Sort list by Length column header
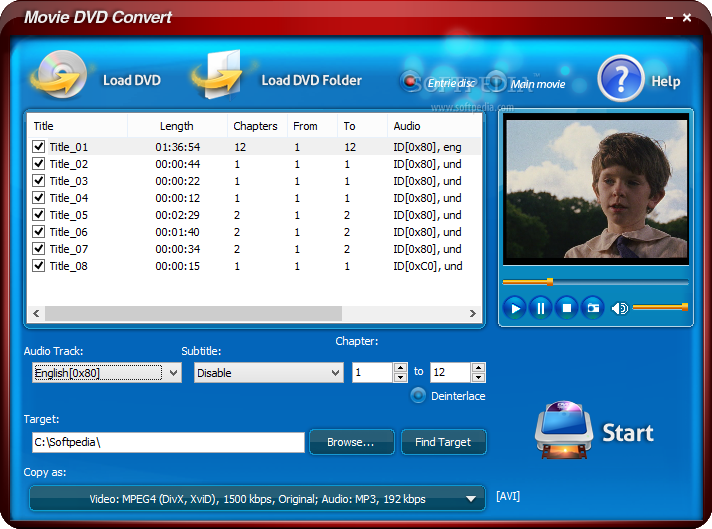This screenshot has width=712, height=529. [x=177, y=126]
